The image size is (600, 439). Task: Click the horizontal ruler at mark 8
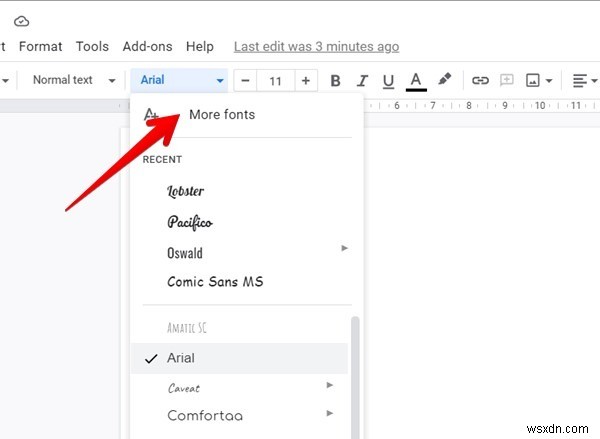(468, 105)
